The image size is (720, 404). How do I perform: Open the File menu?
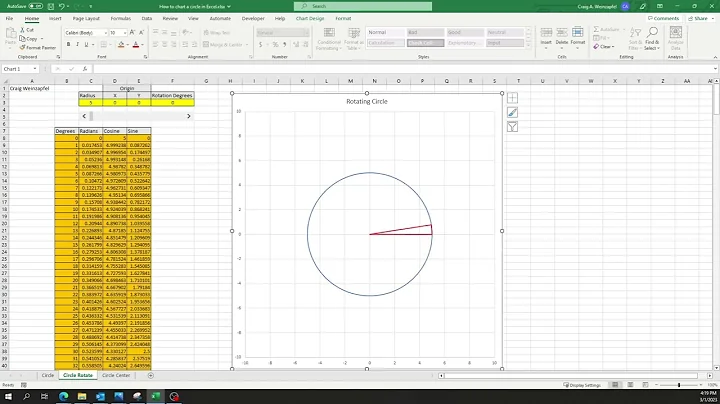pyautogui.click(x=9, y=18)
